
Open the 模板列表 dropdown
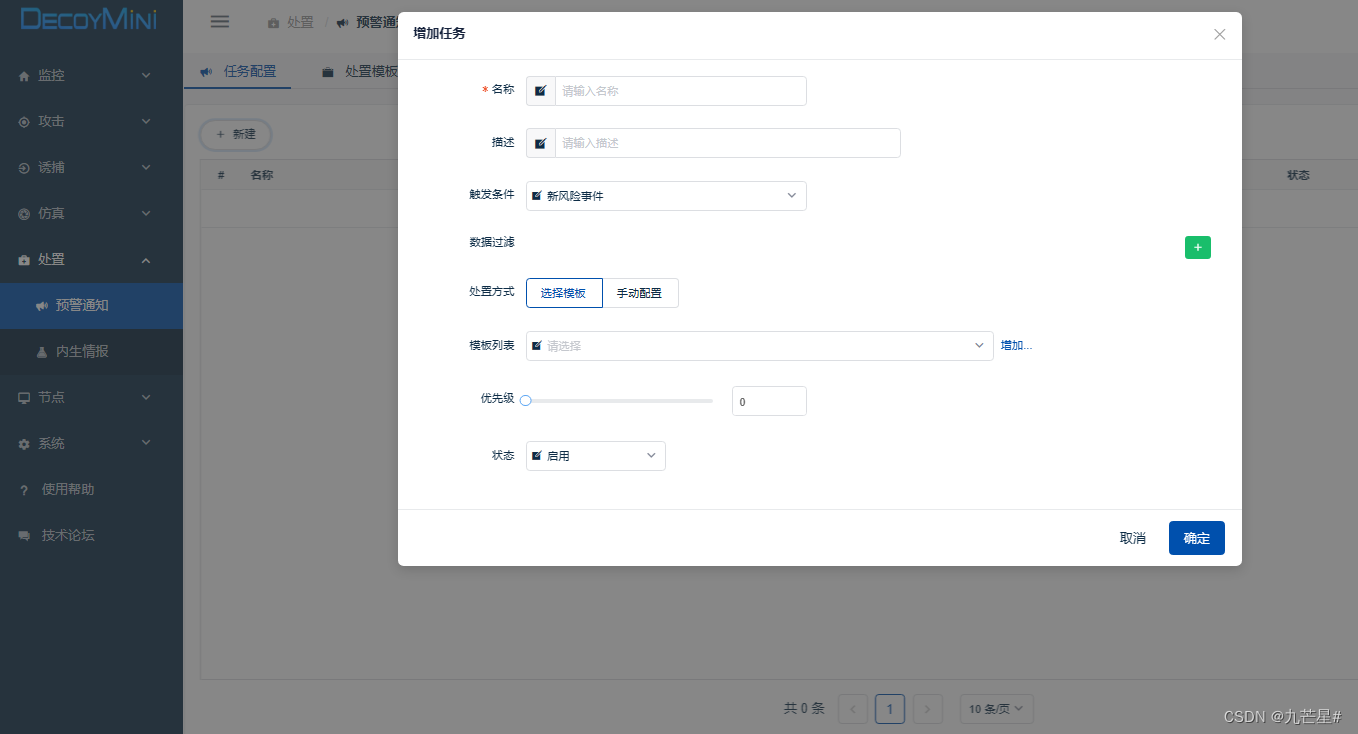click(760, 346)
